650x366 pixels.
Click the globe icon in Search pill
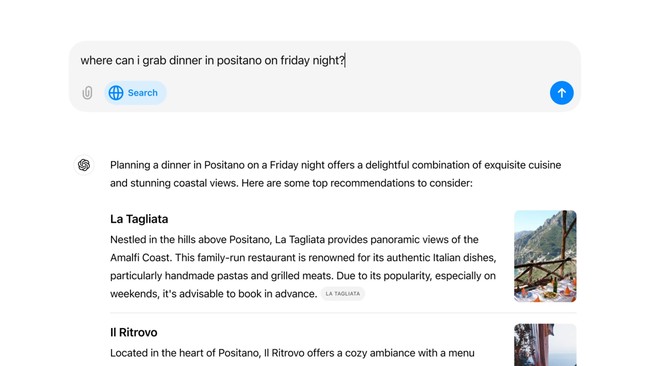[x=116, y=93]
